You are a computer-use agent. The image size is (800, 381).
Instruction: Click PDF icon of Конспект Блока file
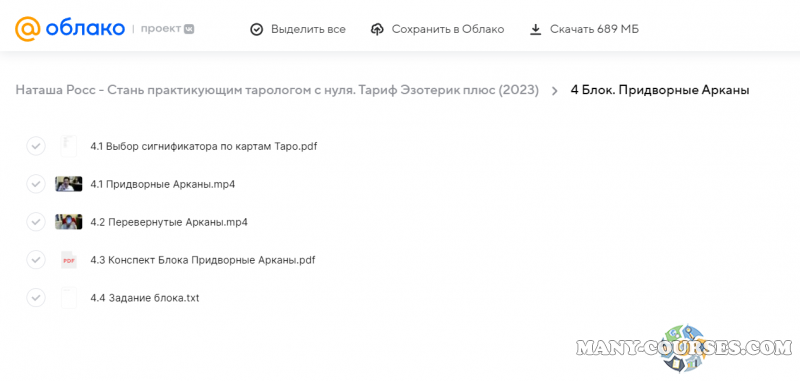68,260
